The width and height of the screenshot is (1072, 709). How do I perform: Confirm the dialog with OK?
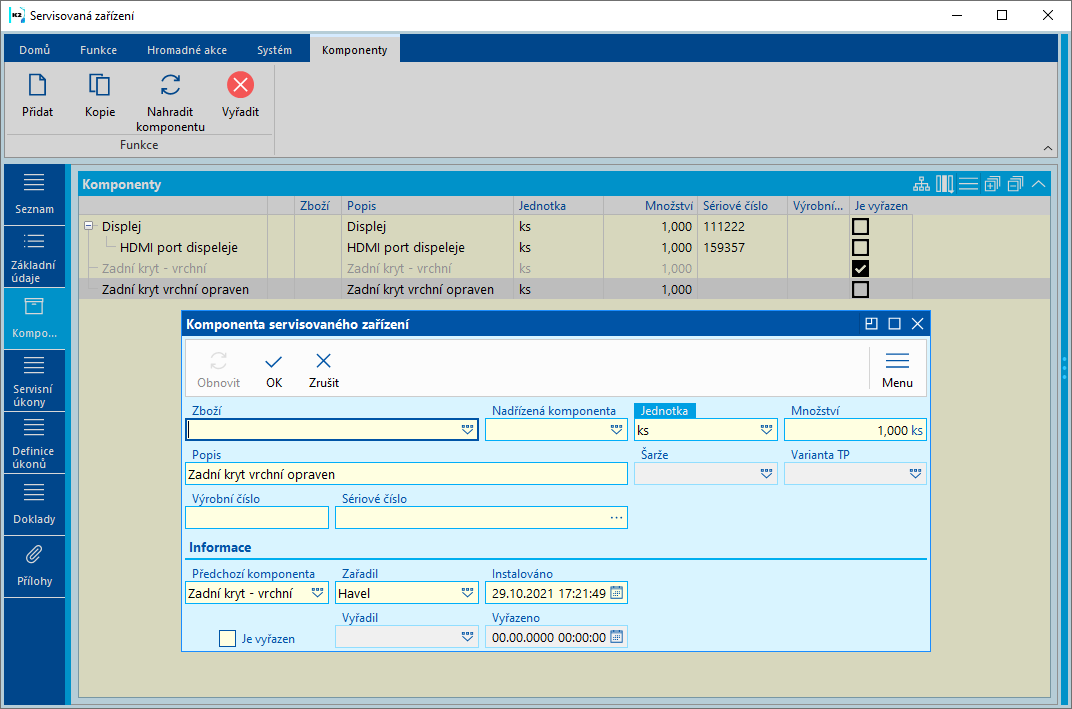coord(274,369)
